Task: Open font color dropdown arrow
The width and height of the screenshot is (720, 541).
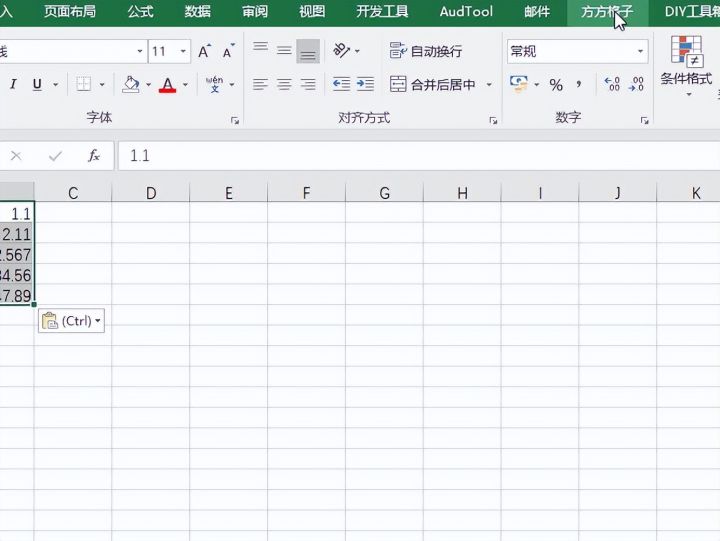Action: 186,85
